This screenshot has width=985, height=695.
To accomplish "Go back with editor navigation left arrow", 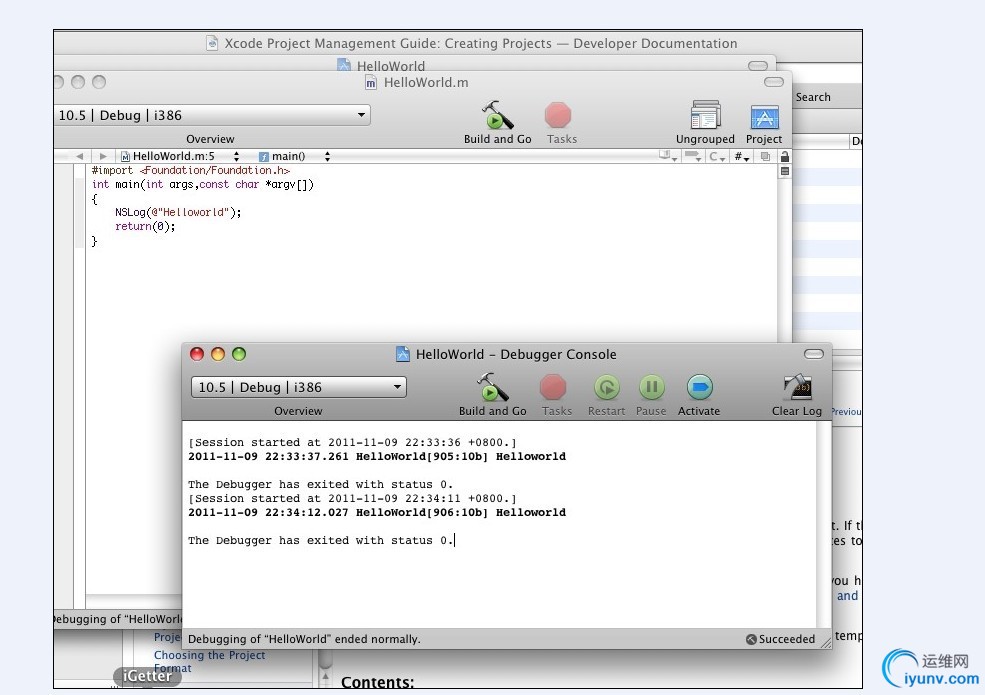I will [80, 156].
